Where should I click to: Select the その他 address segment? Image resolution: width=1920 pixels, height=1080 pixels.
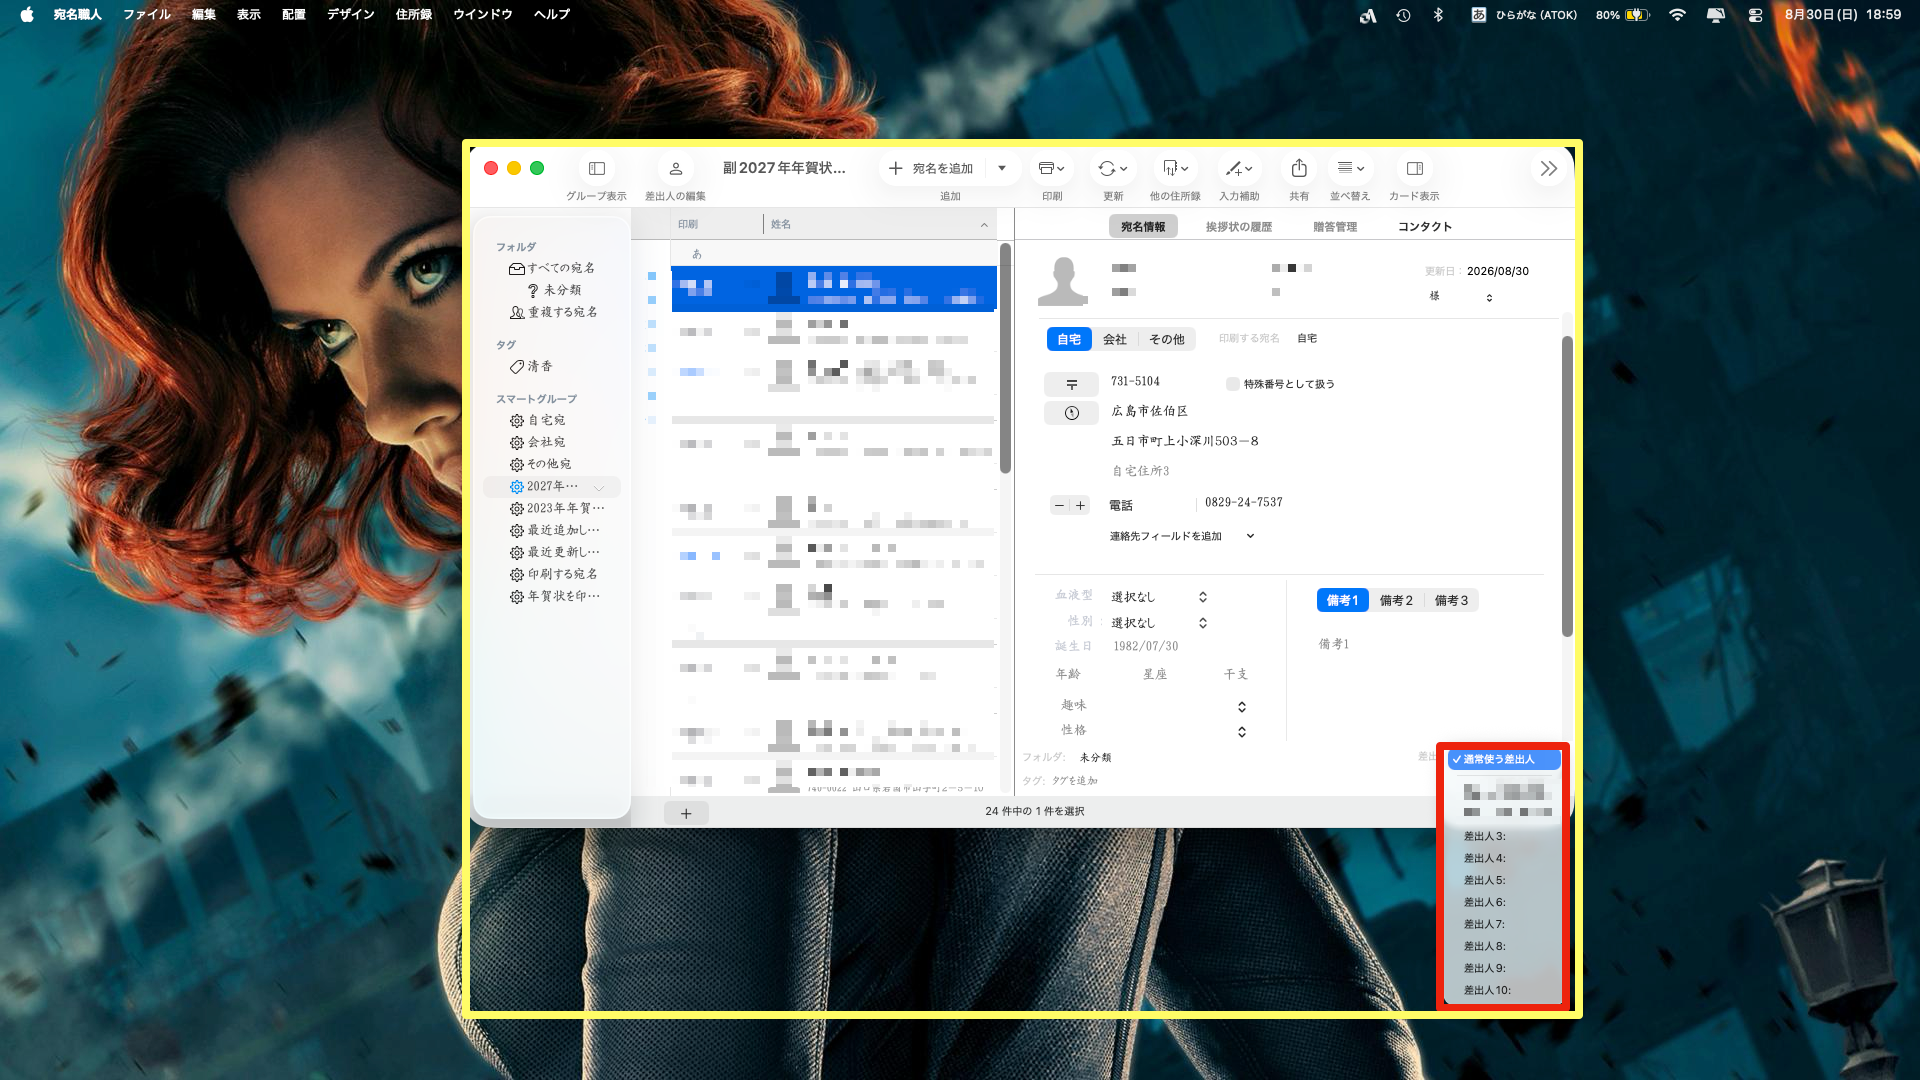1166,339
